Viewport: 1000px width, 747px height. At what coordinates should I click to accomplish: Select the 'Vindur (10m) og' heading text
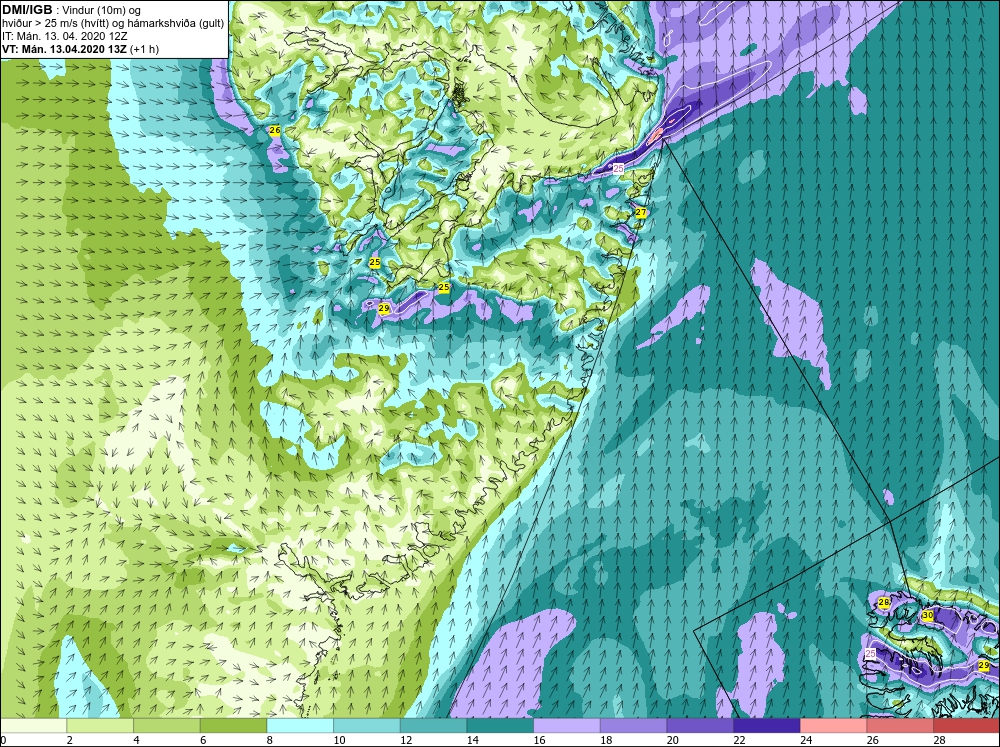click(x=103, y=10)
